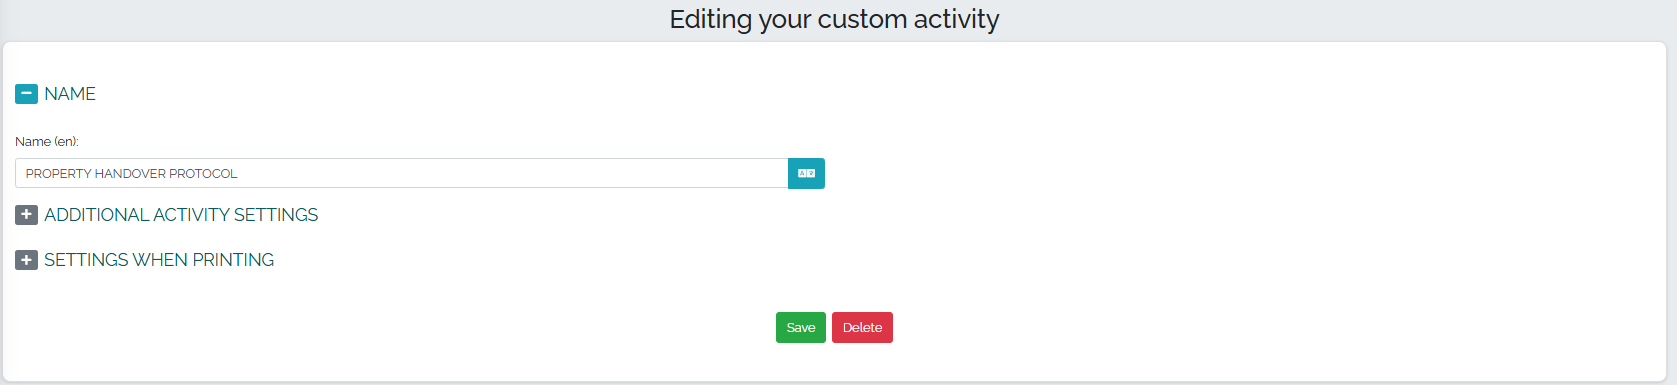Click the 'Name (en):' field label
Screen dimensions: 1677x385
point(47,142)
